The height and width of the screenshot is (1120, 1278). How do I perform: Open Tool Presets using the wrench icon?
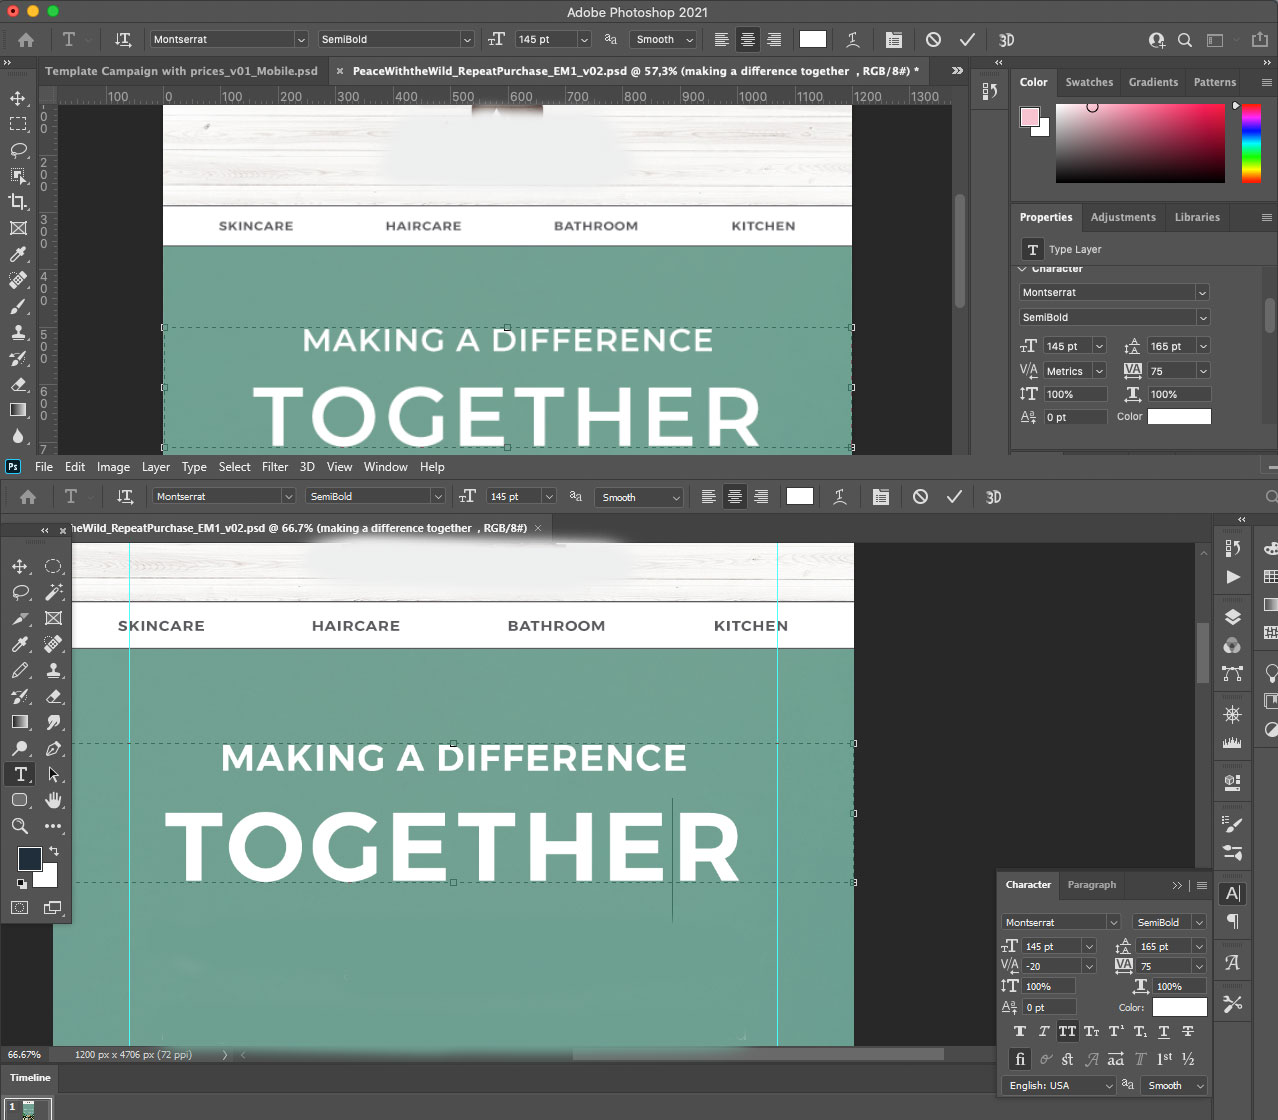click(x=1231, y=1005)
